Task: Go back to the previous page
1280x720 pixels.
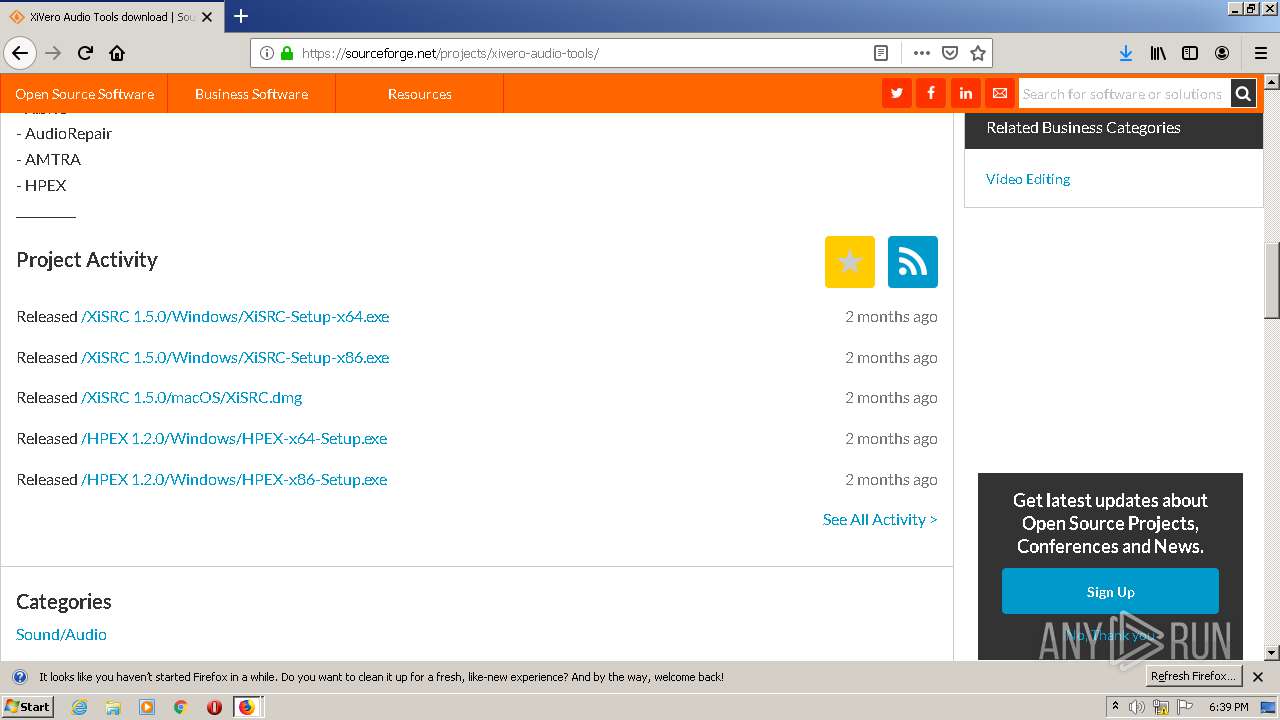Action: 20,53
